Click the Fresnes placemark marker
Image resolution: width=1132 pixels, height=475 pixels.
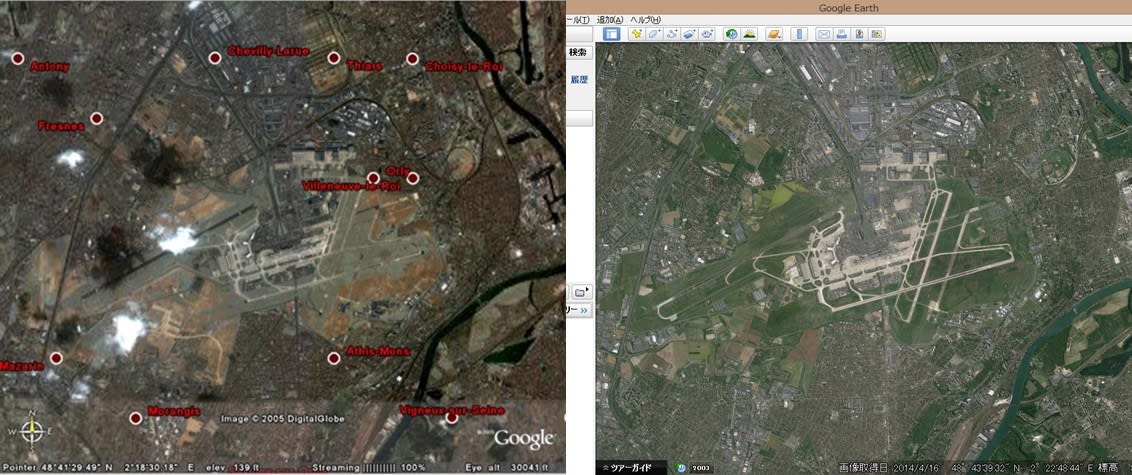(97, 118)
